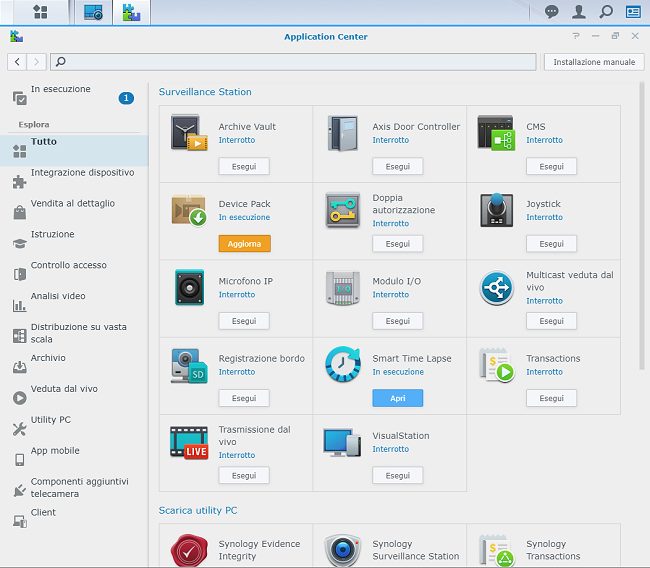
Task: Open the widgets panel icon
Action: [x=633, y=12]
